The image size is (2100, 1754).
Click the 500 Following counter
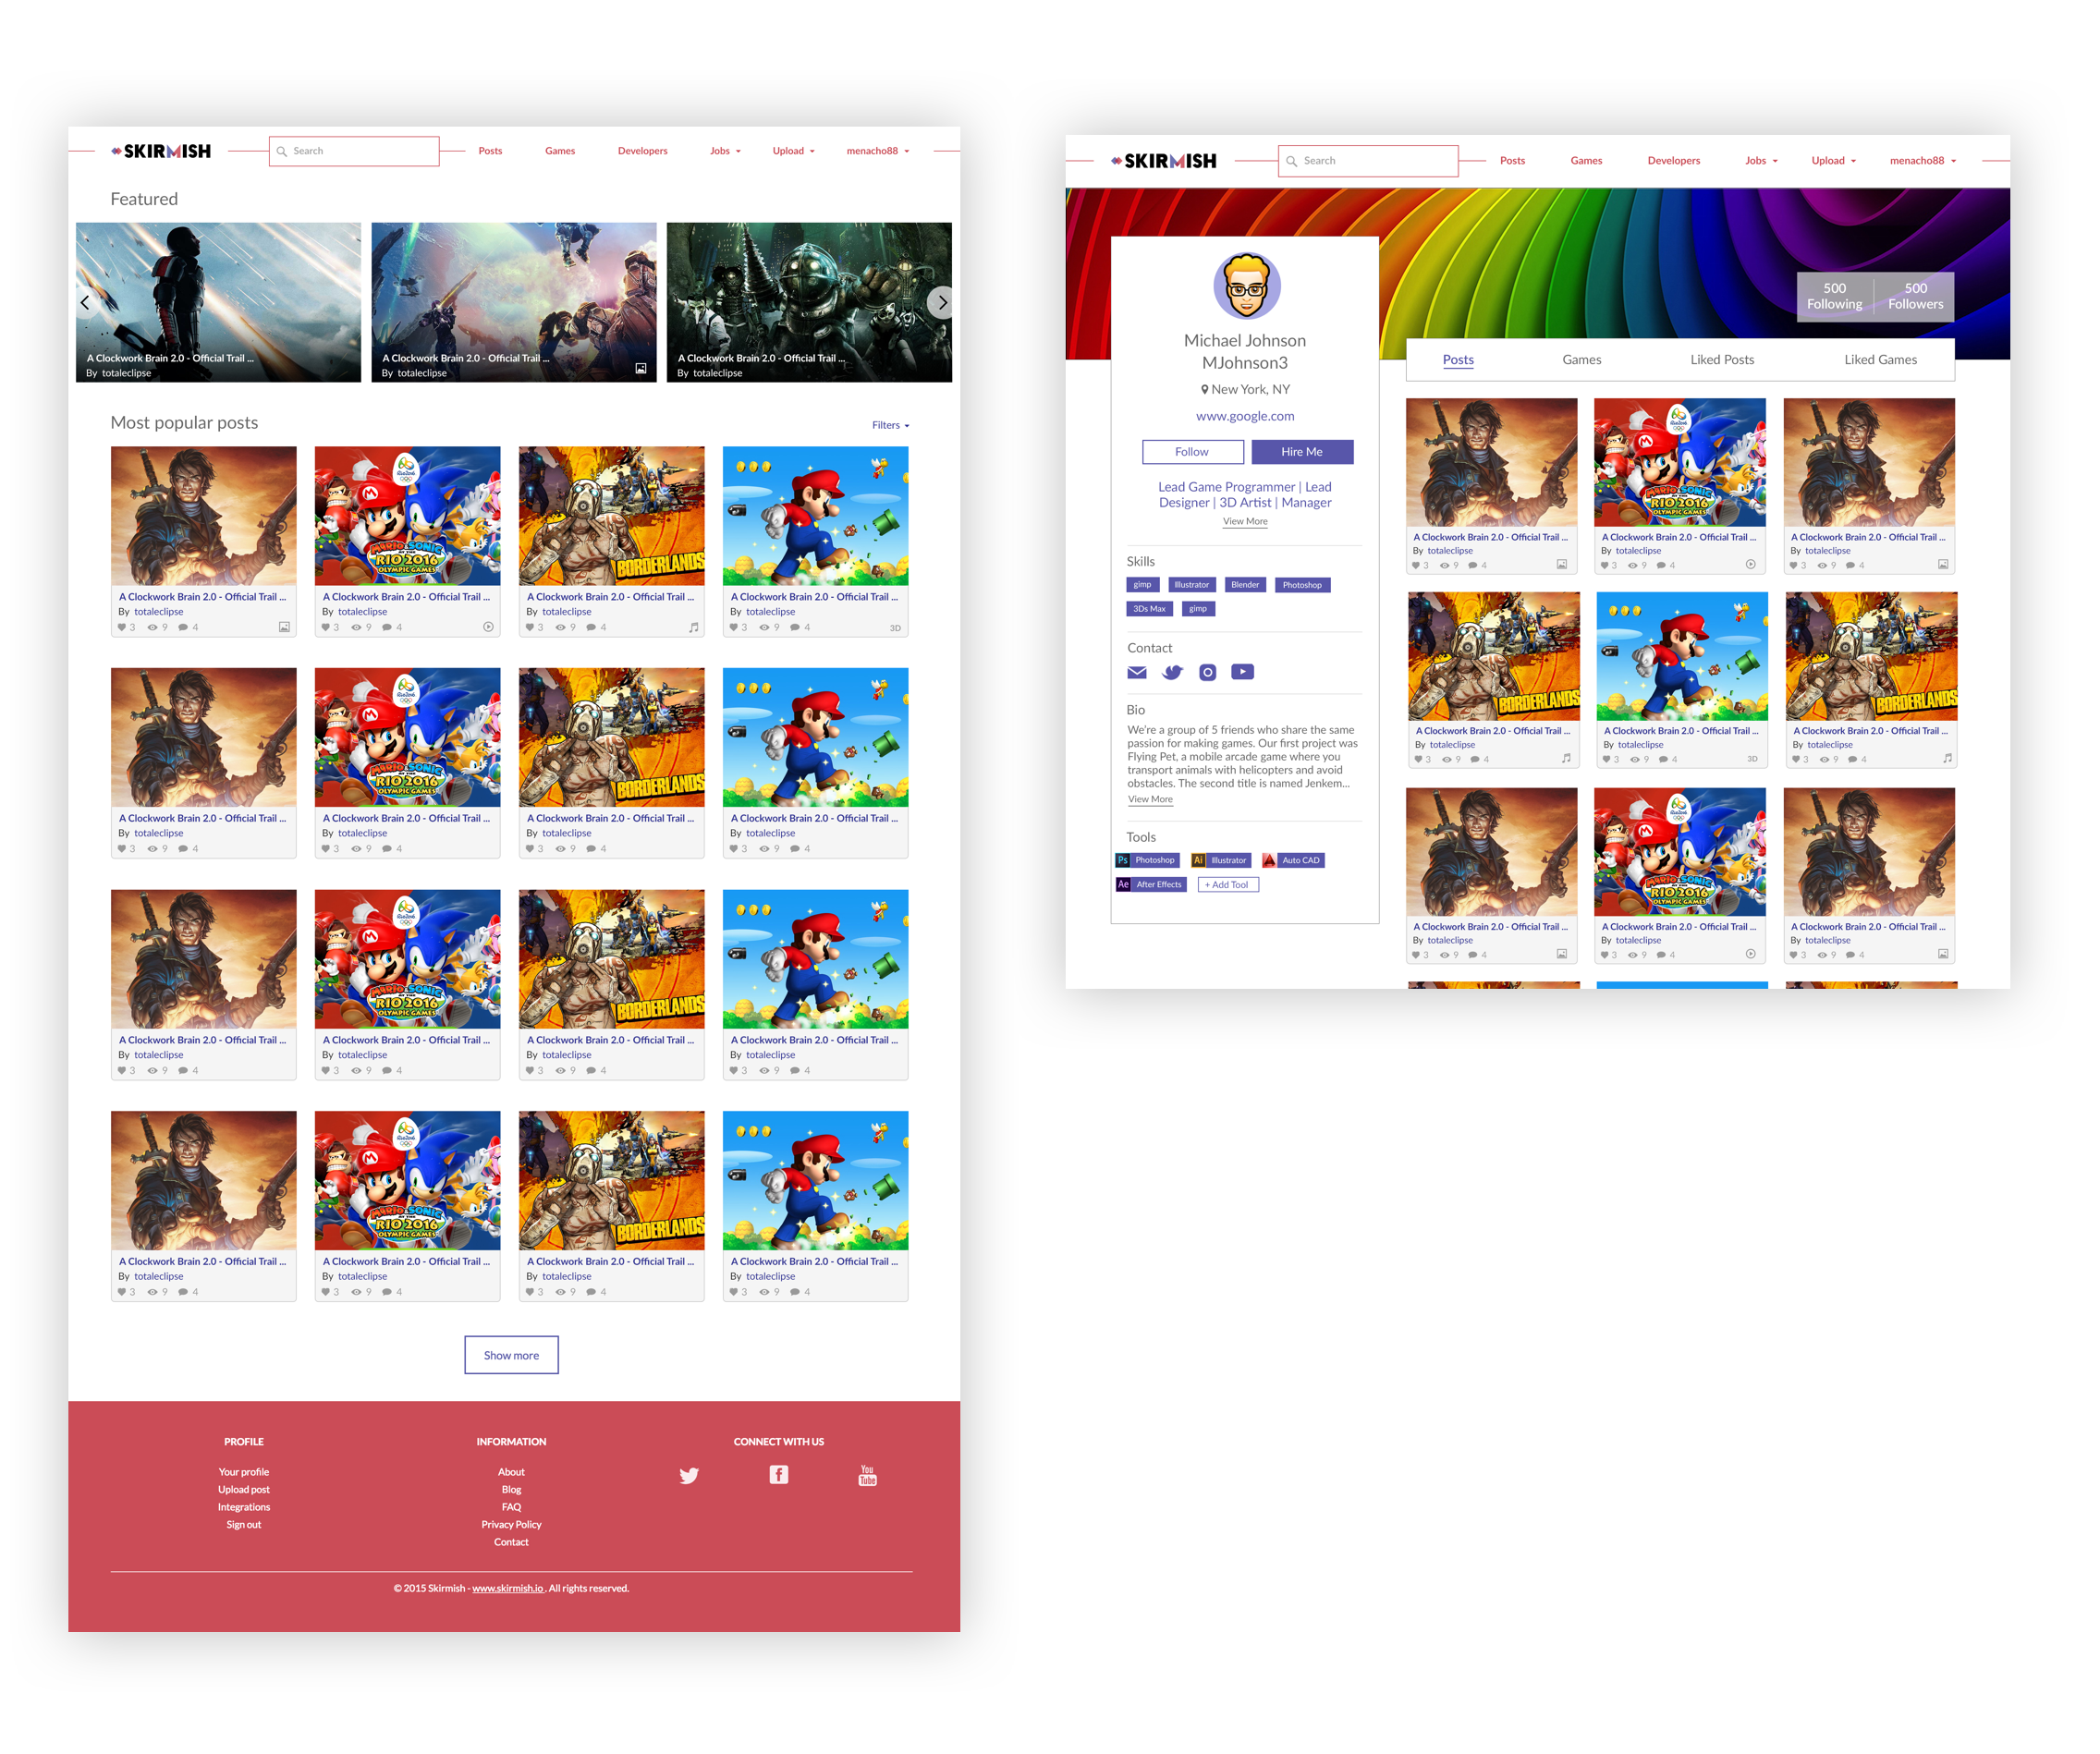coord(1834,296)
